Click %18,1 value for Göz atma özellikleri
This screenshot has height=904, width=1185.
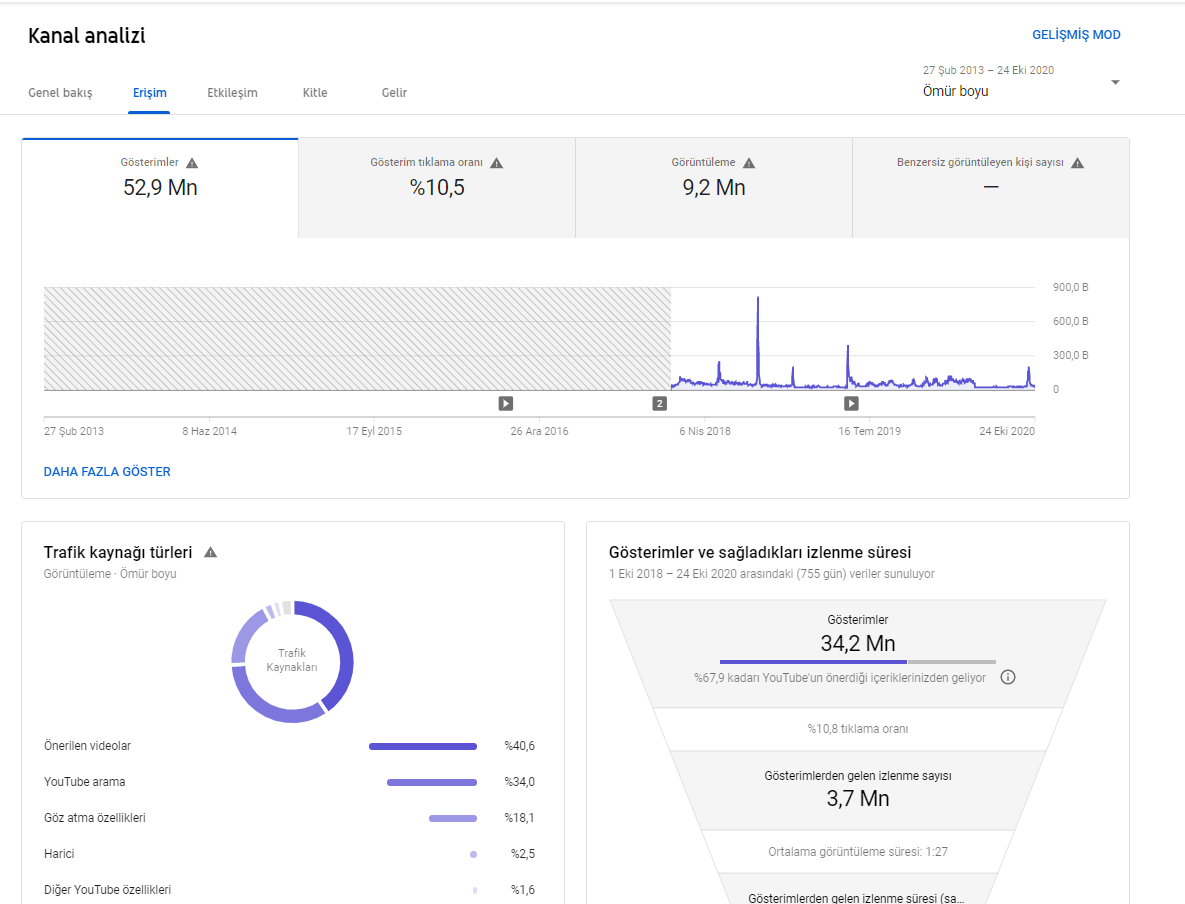coord(519,818)
